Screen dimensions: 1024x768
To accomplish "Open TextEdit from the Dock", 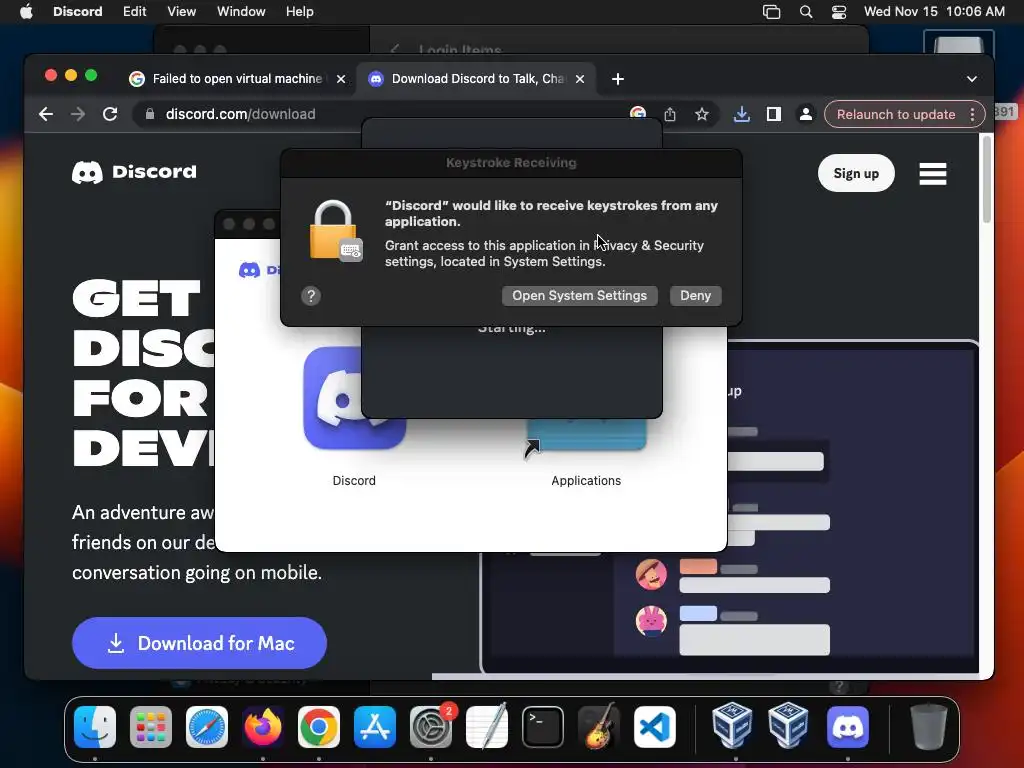I will (487, 727).
